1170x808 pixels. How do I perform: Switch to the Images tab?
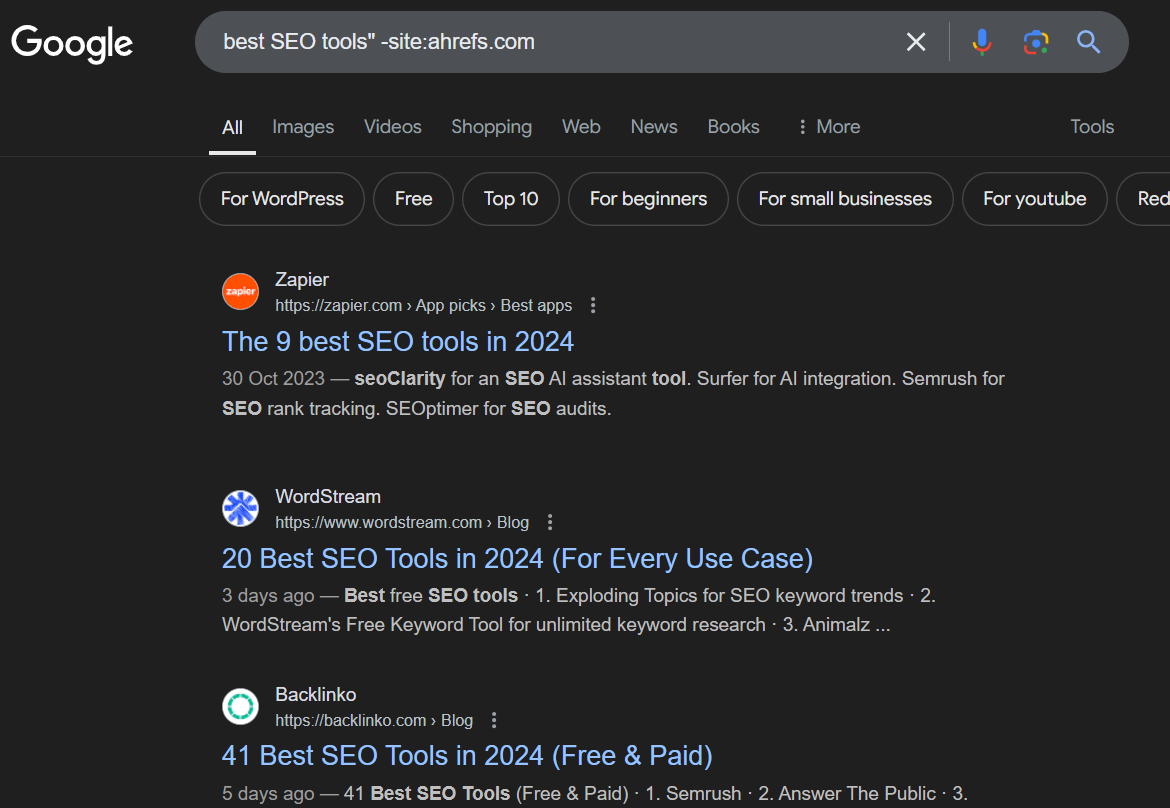coord(303,127)
